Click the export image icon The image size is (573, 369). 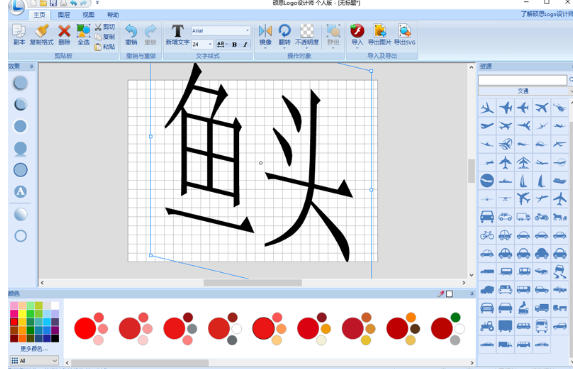pos(380,31)
